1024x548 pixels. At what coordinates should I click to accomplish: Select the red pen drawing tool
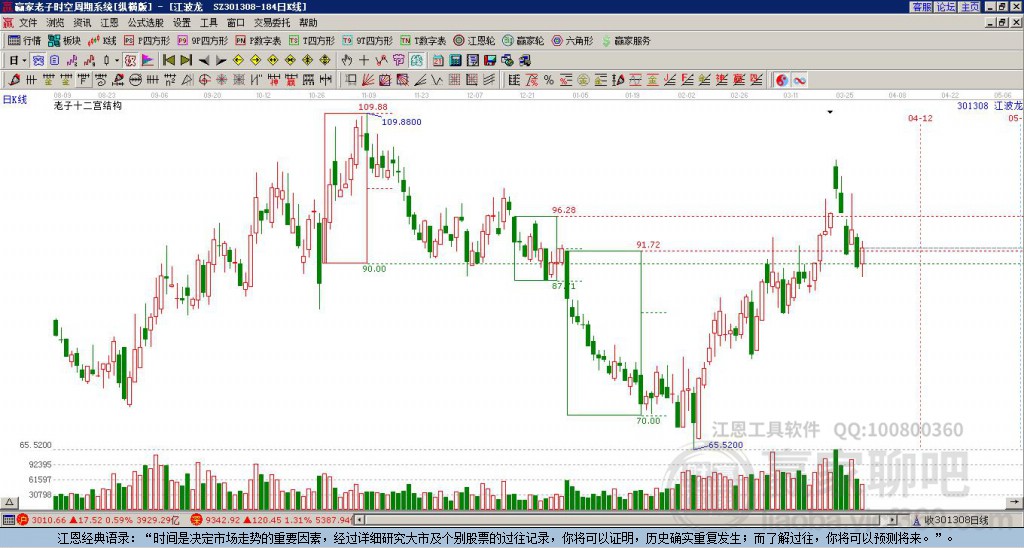[x=14, y=80]
